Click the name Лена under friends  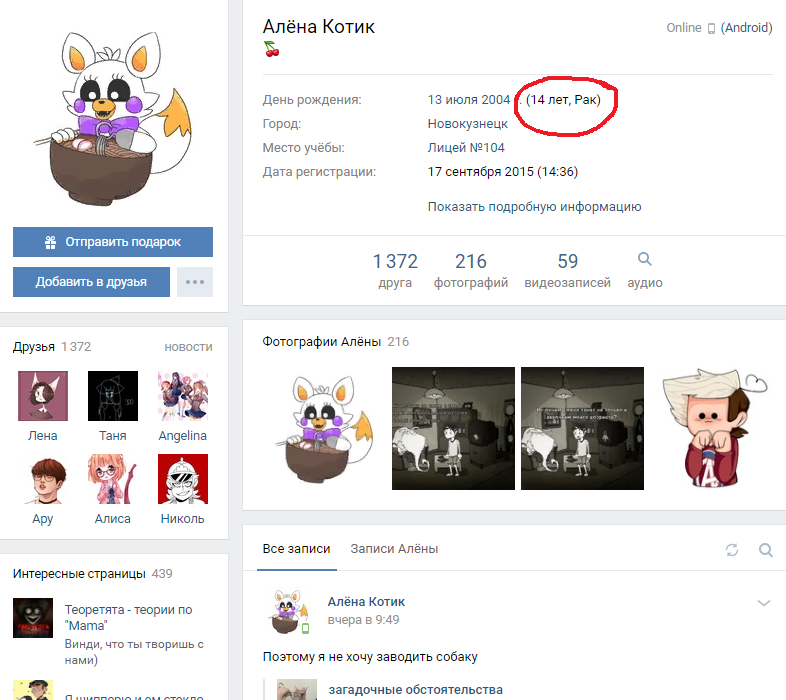coord(43,436)
